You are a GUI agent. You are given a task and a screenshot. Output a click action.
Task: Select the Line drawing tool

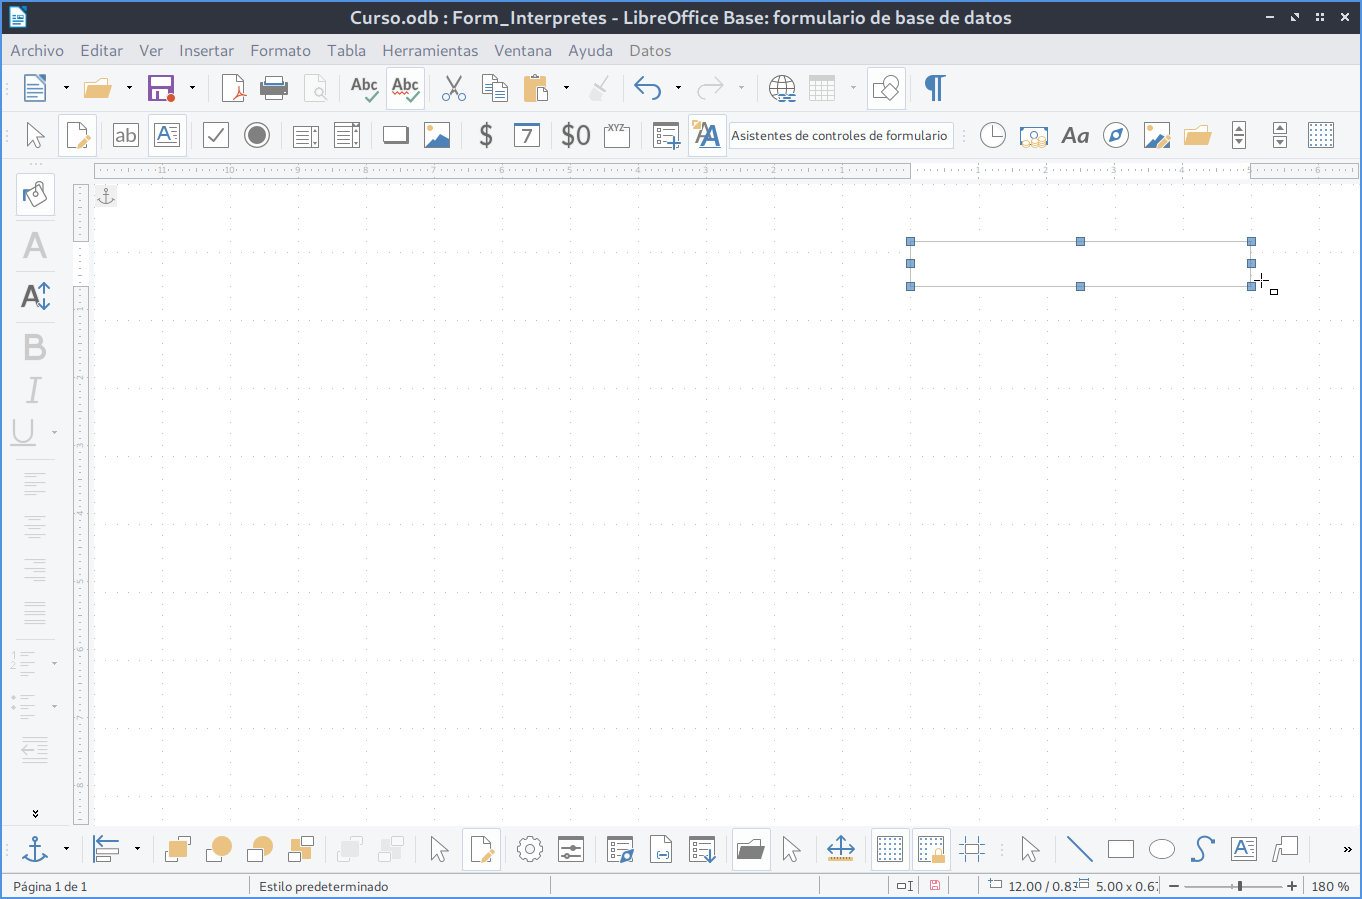click(x=1080, y=850)
